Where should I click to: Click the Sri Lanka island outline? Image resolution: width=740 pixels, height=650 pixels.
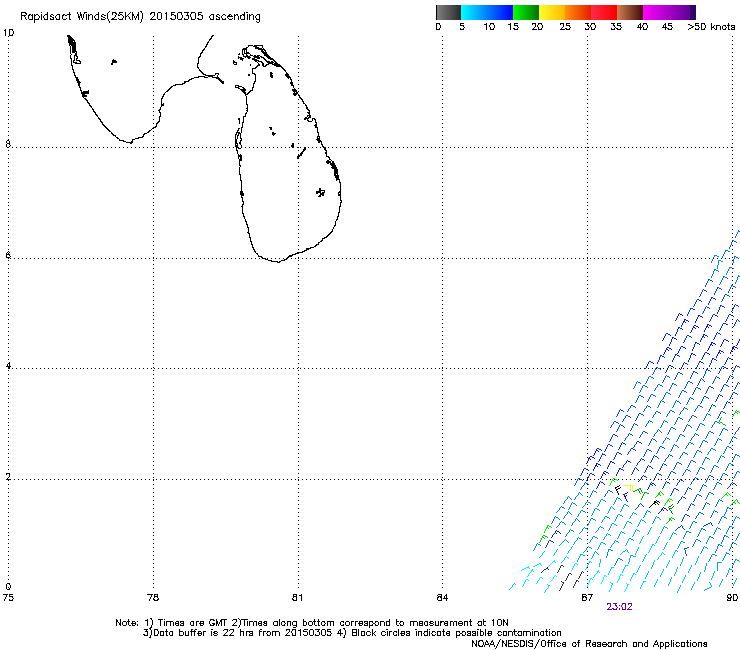[x=288, y=153]
